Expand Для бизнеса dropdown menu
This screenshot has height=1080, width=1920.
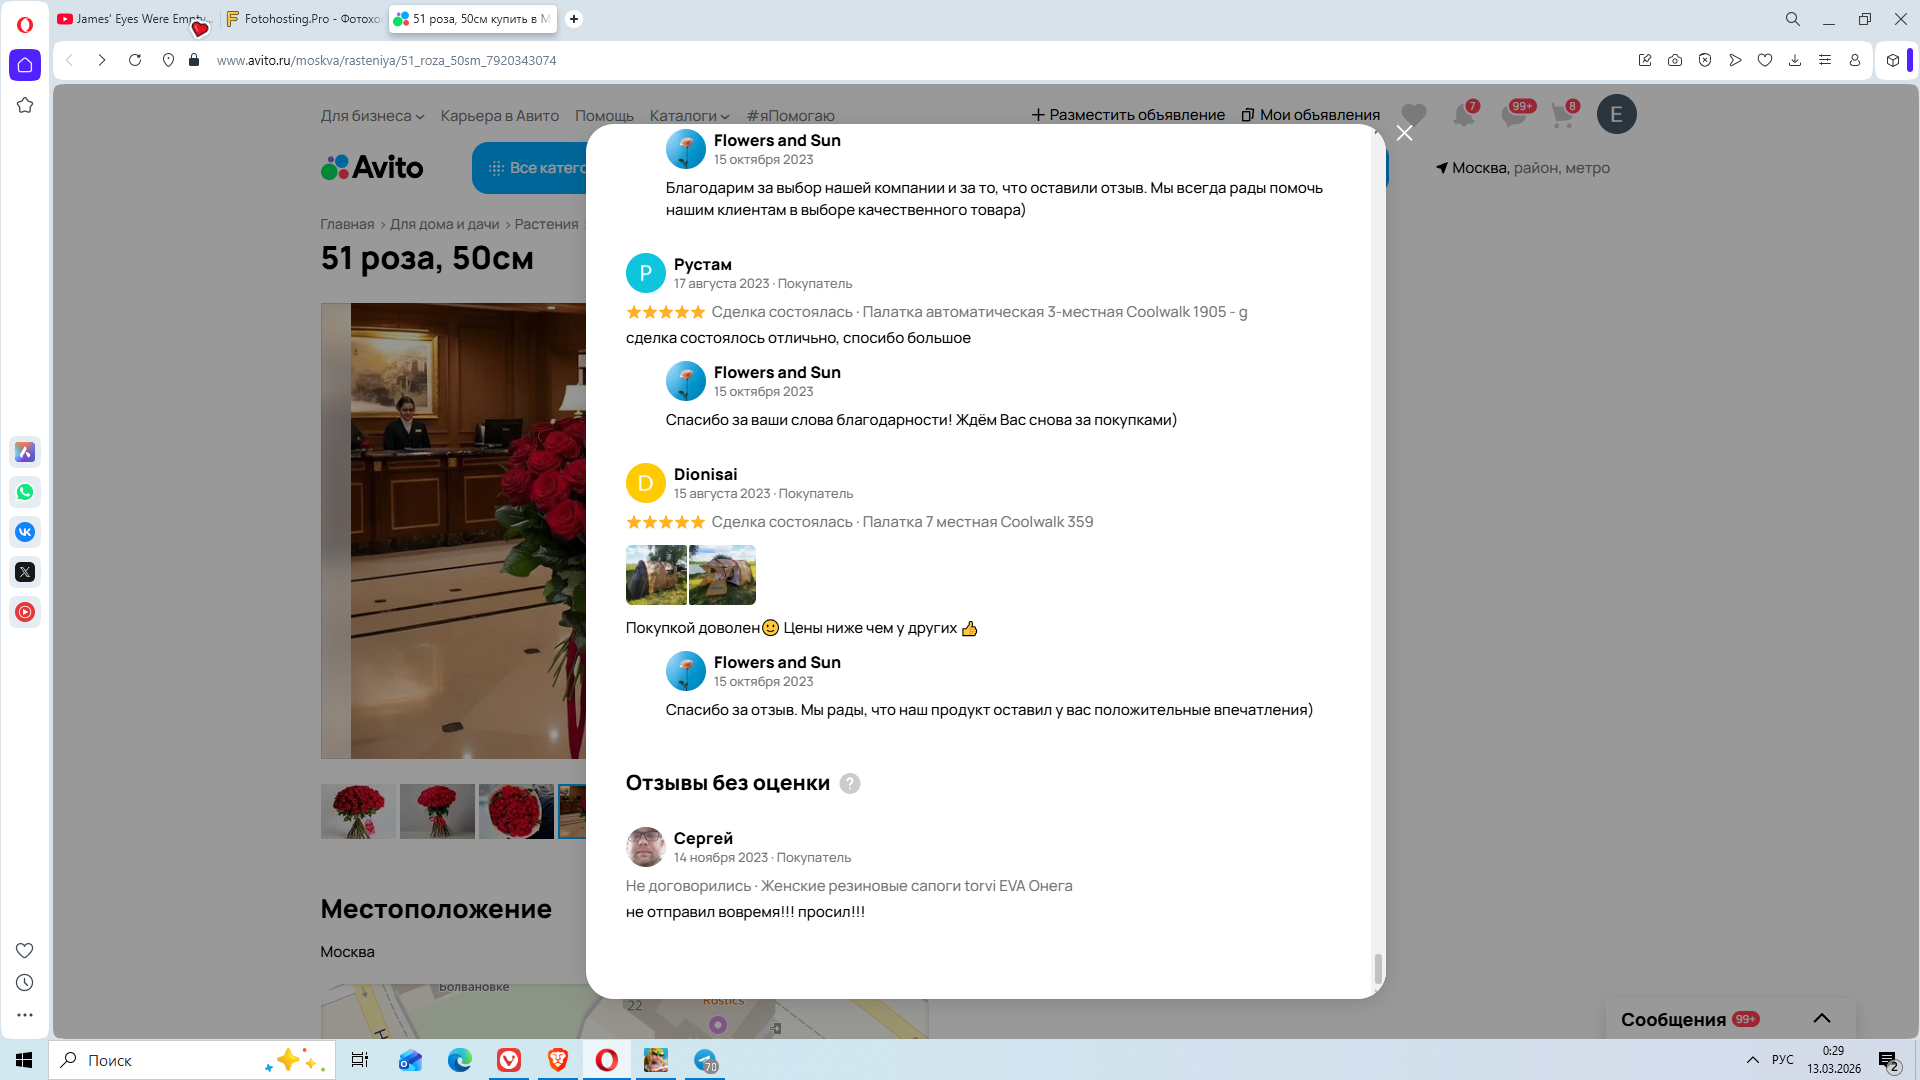pos(372,116)
